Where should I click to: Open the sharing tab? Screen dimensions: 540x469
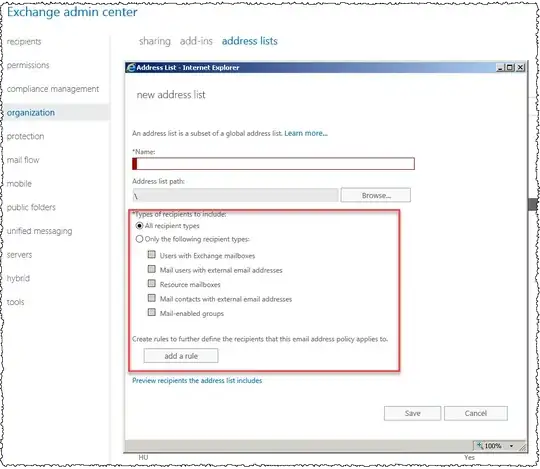[x=155, y=41]
